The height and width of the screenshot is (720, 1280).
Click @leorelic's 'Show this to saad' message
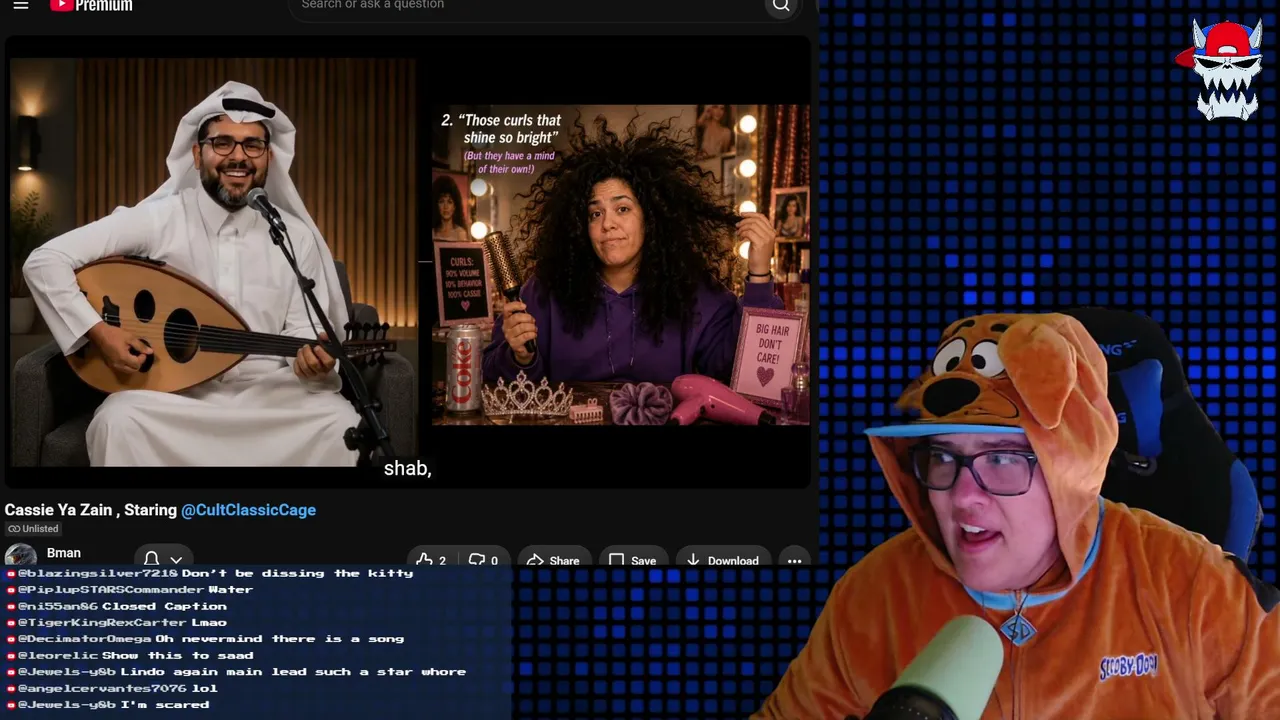click(x=130, y=655)
